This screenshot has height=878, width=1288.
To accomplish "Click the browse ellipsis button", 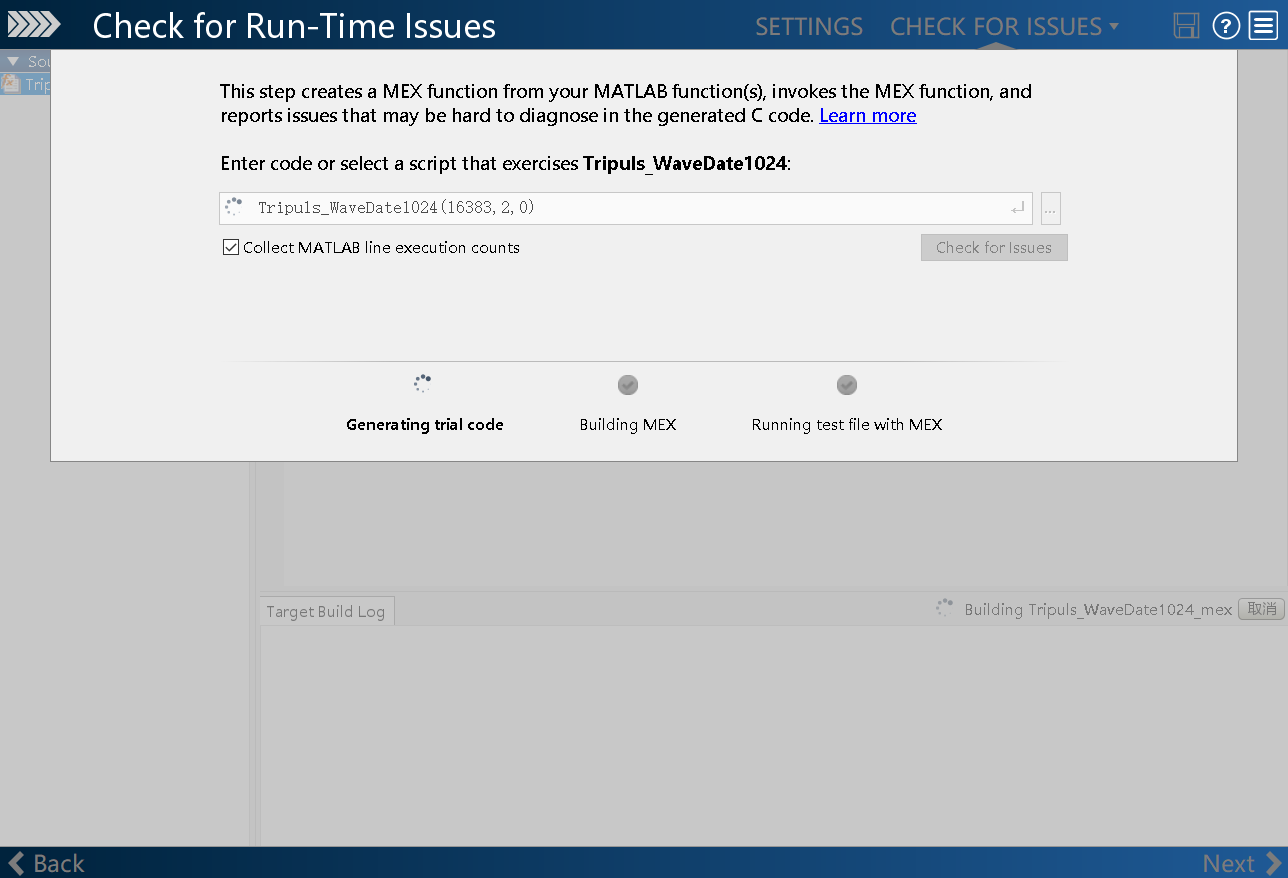I will pos(1050,208).
